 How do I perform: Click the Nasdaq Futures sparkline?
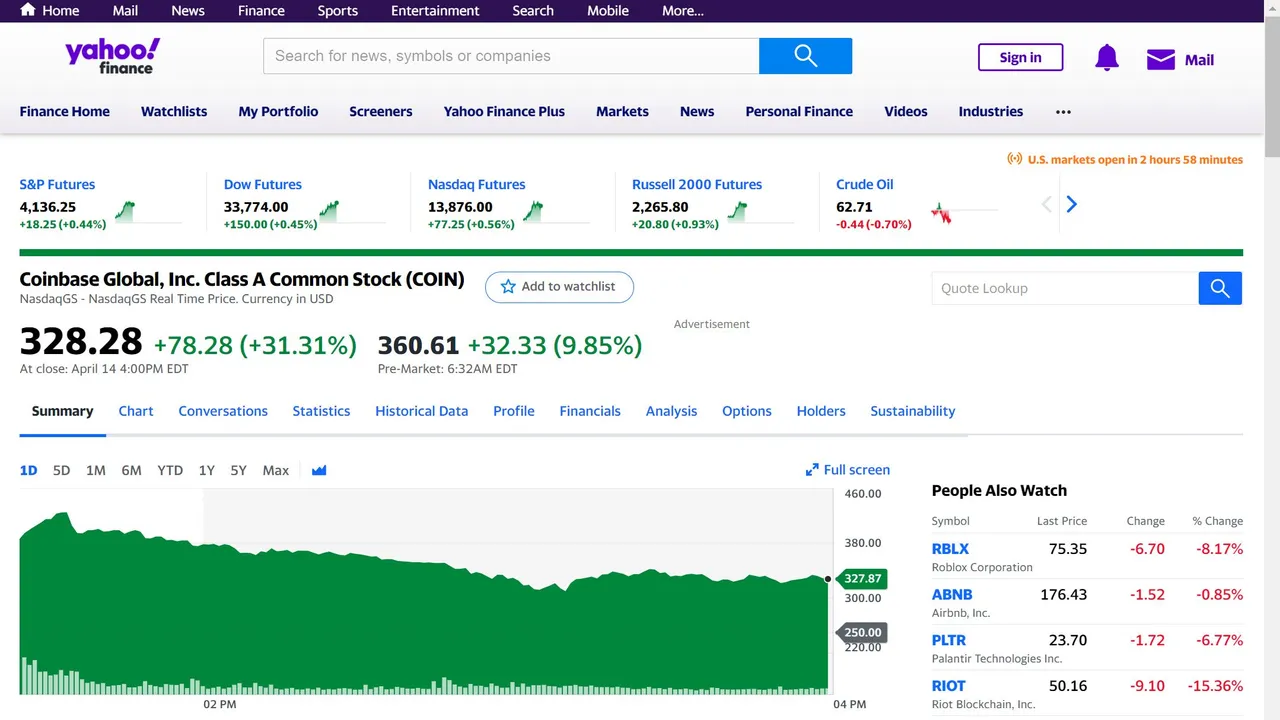(x=556, y=212)
